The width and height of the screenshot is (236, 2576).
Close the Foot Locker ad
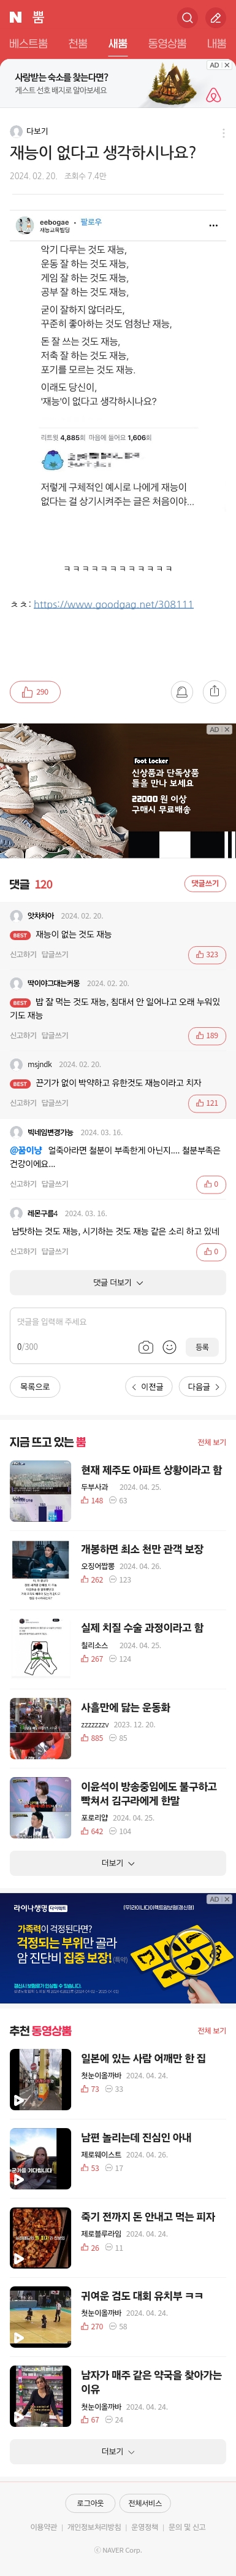[227, 729]
